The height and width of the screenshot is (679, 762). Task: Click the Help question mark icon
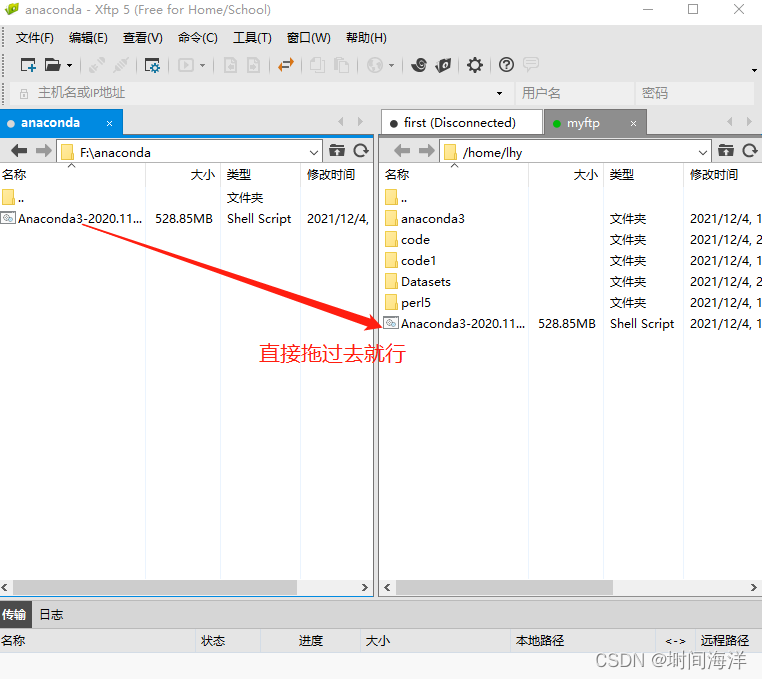click(x=506, y=65)
